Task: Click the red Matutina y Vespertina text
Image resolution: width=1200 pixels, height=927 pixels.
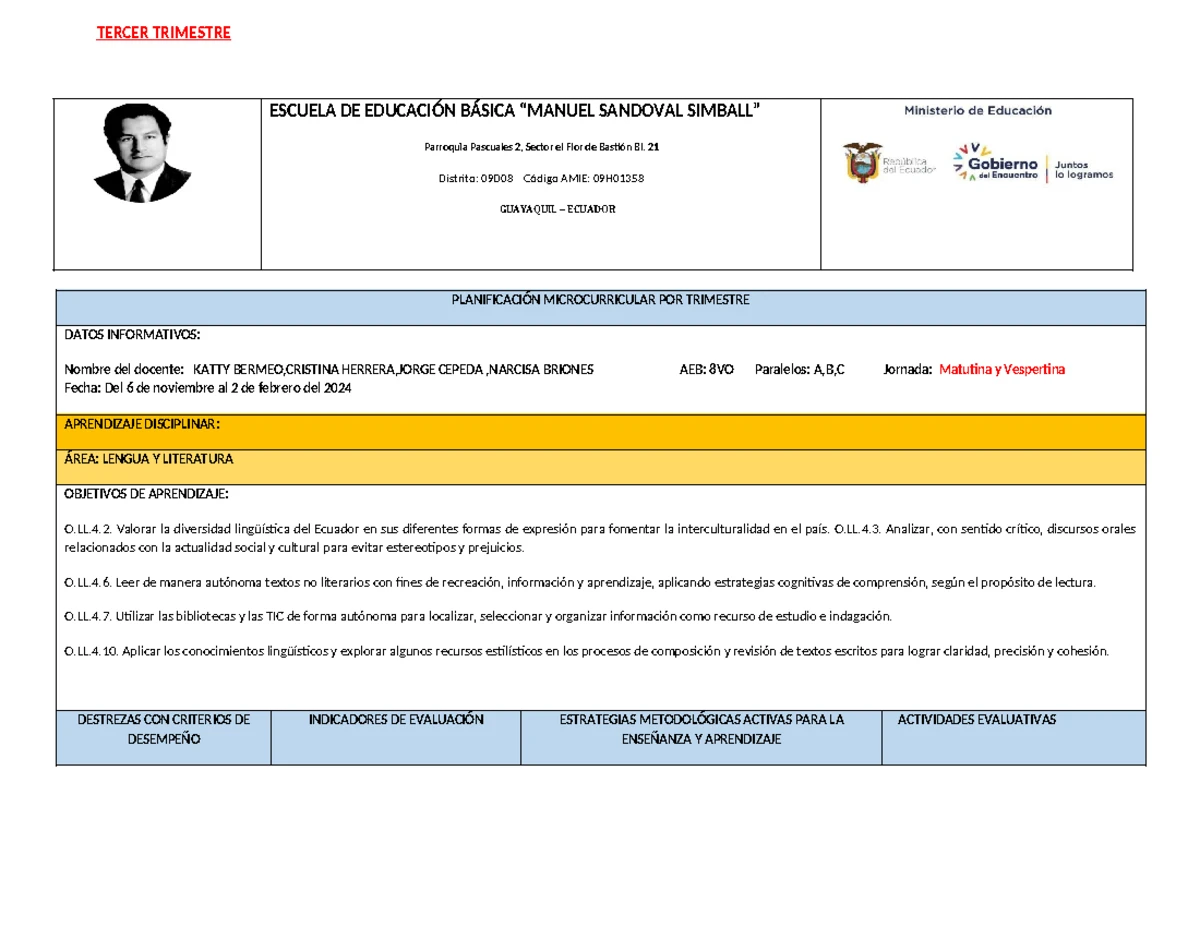Action: 1003,369
